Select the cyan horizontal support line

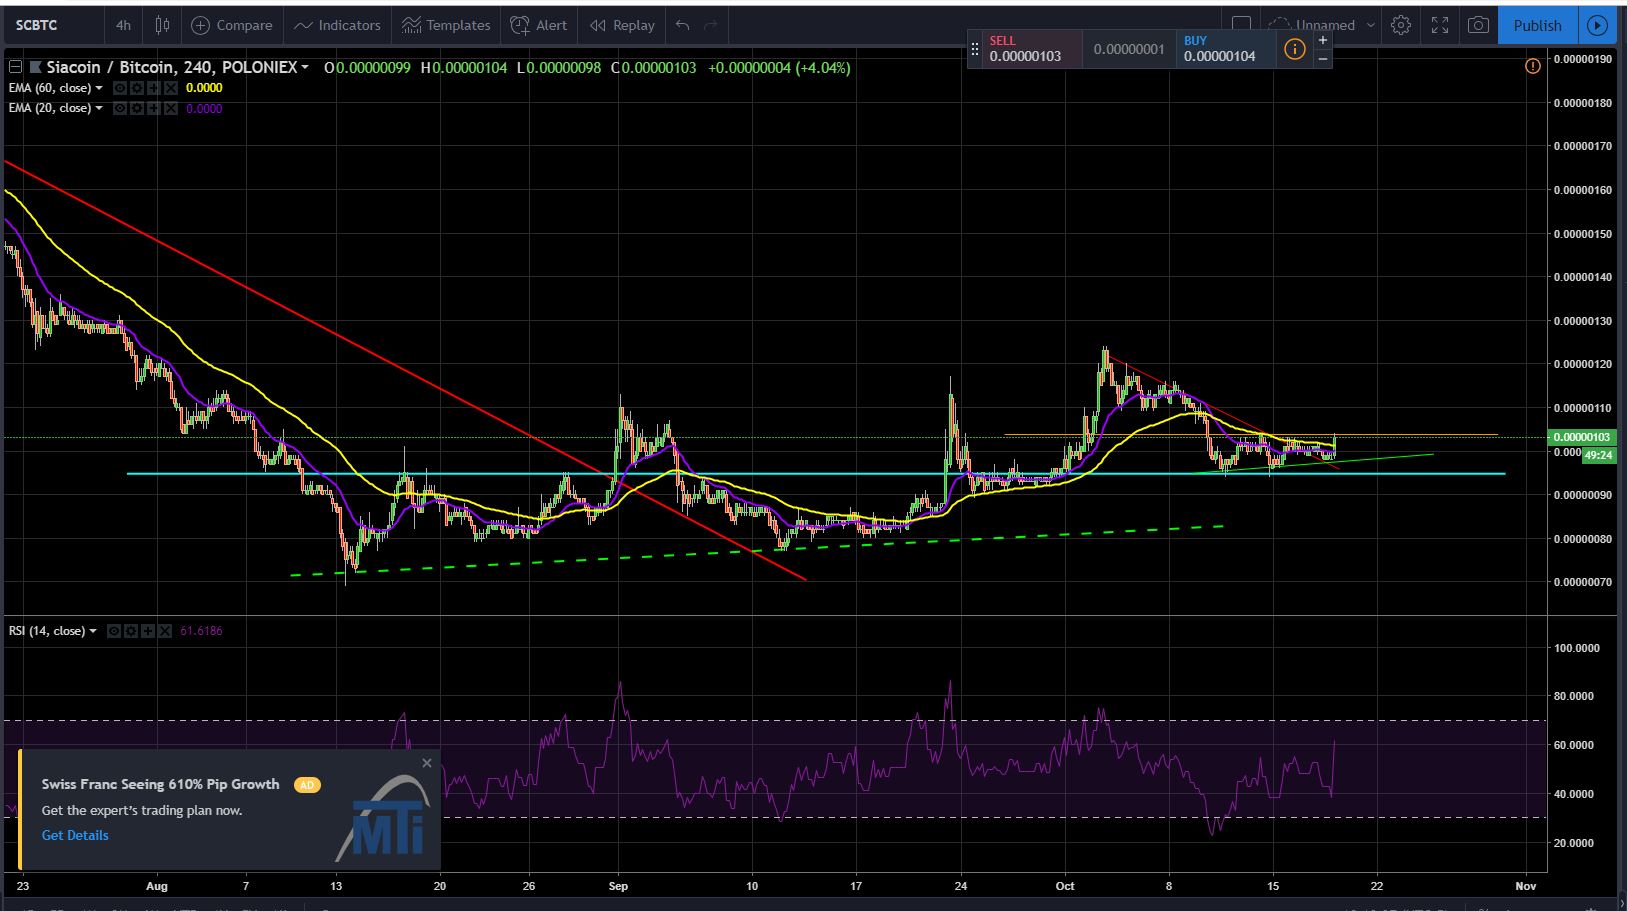point(815,473)
